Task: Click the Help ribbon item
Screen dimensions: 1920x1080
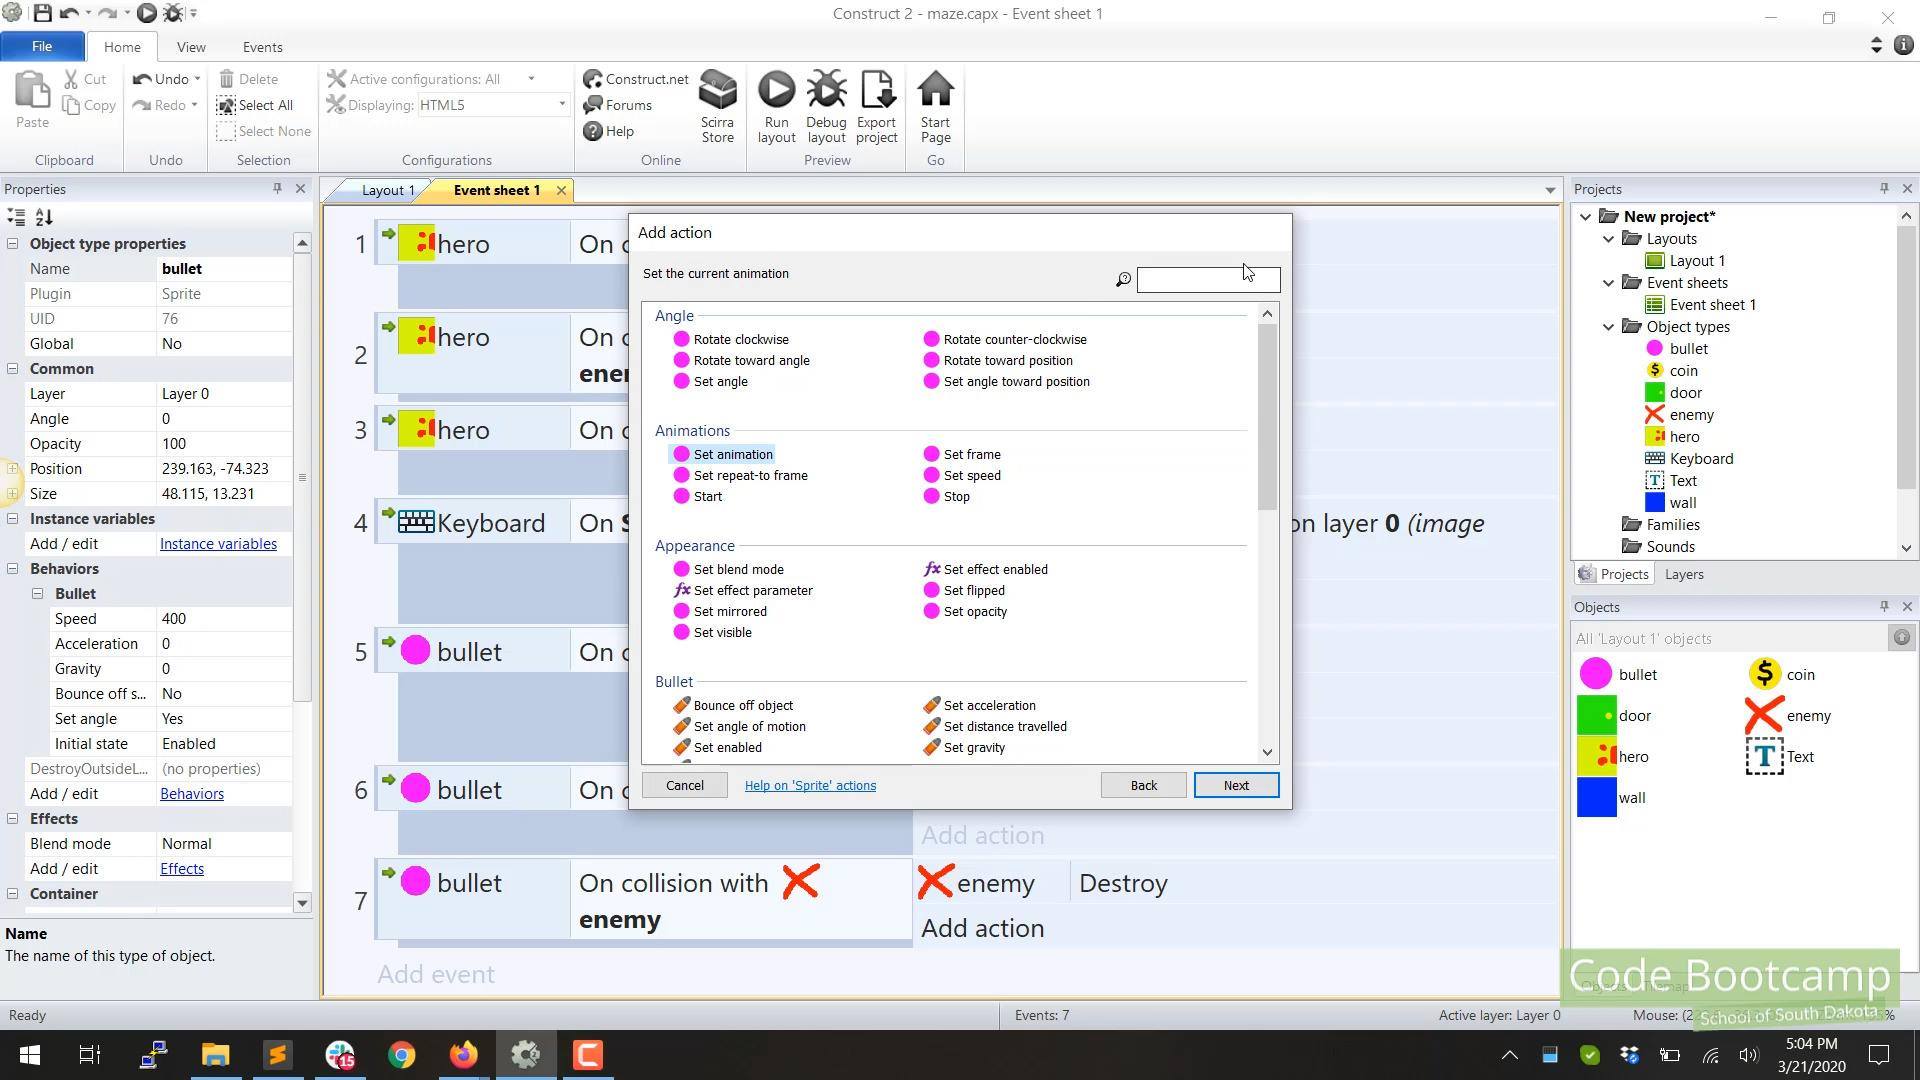Action: [608, 131]
